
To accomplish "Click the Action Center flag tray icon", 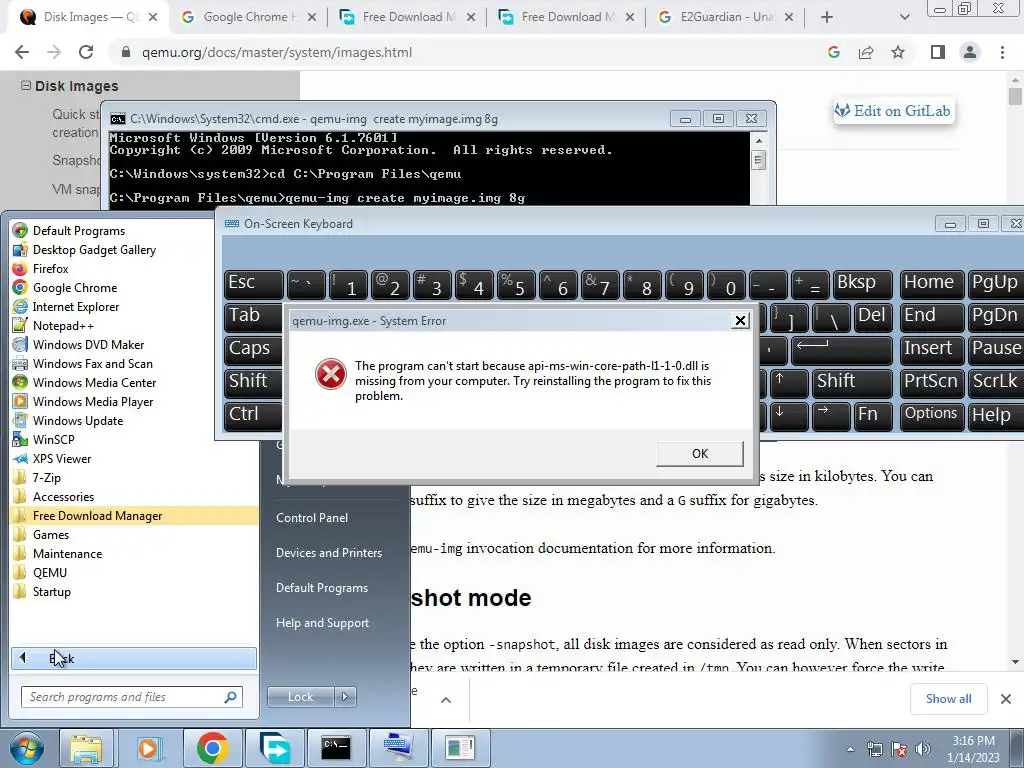I will (899, 749).
